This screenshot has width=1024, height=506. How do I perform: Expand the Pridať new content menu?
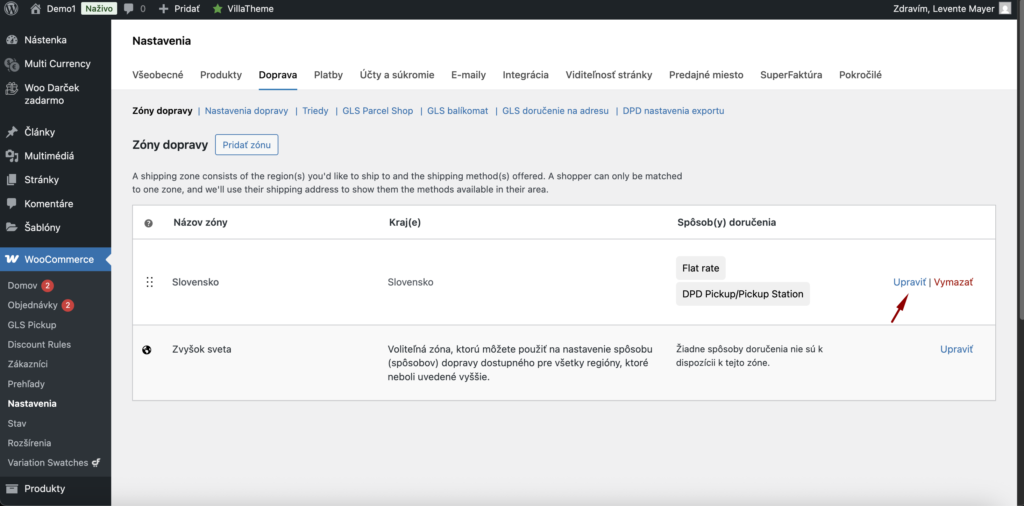(x=179, y=9)
